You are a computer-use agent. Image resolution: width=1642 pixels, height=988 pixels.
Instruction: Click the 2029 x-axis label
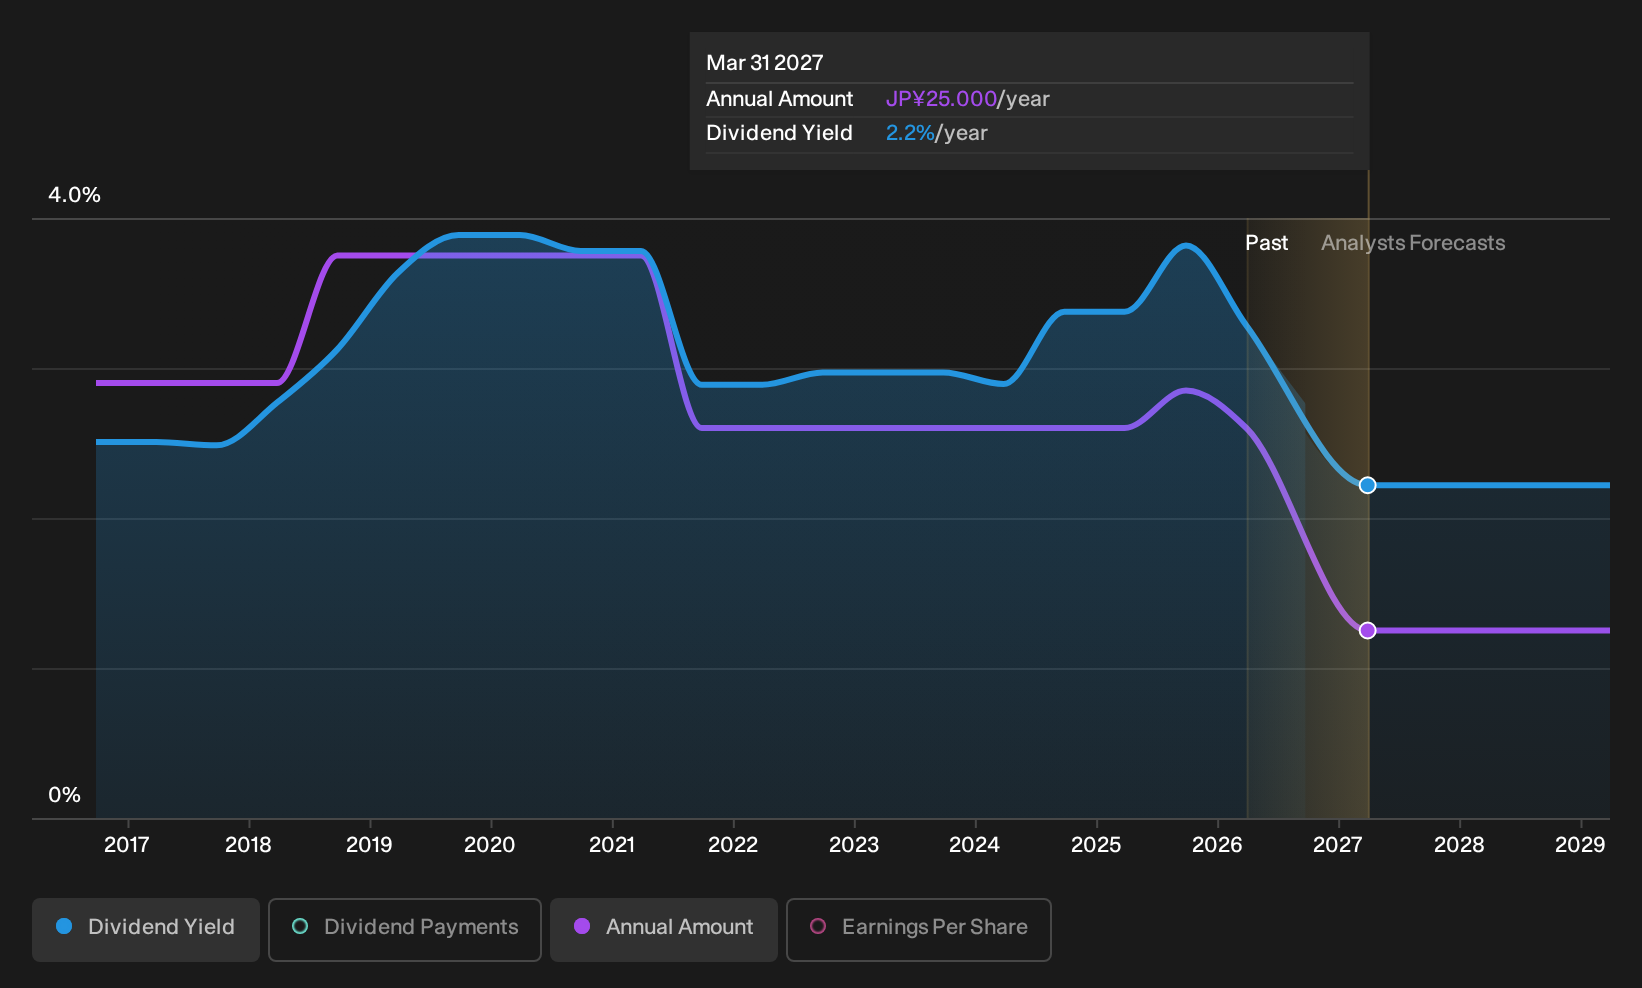[1580, 845]
